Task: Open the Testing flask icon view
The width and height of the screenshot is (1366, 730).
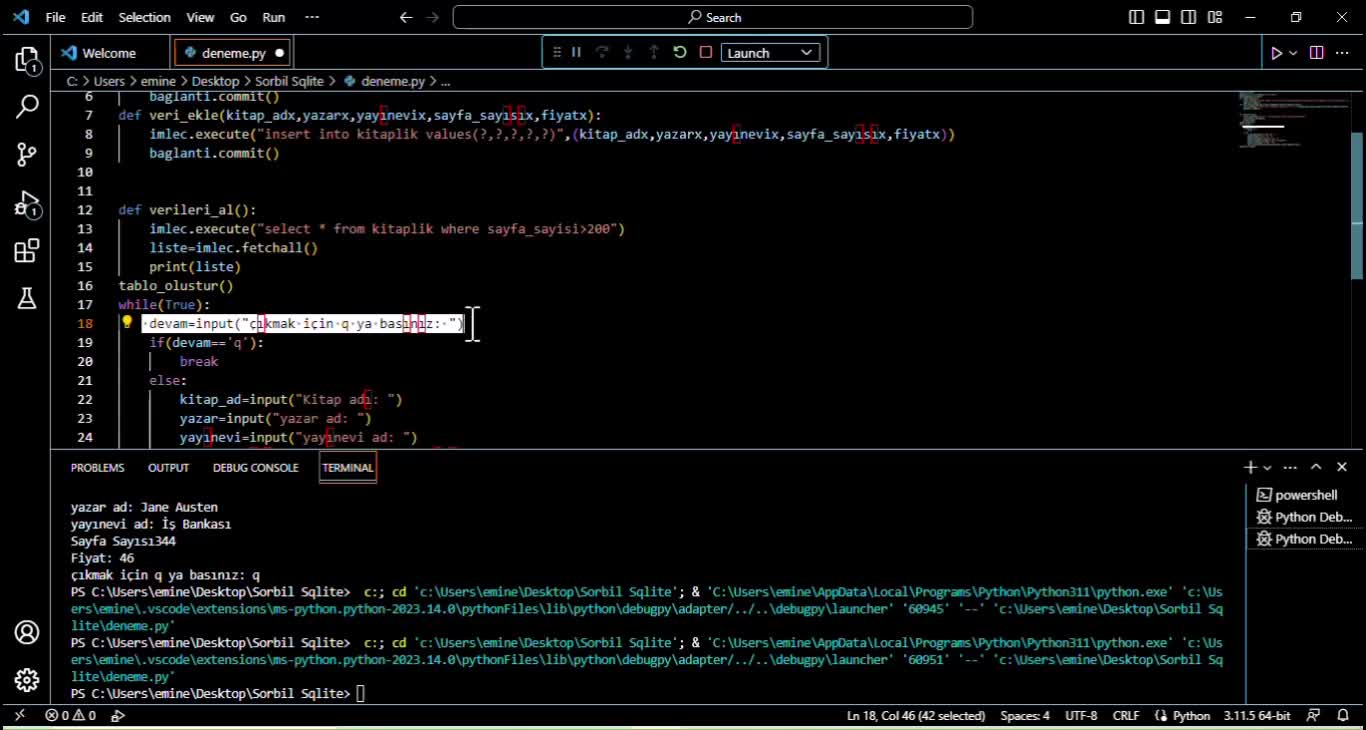Action: [27, 297]
